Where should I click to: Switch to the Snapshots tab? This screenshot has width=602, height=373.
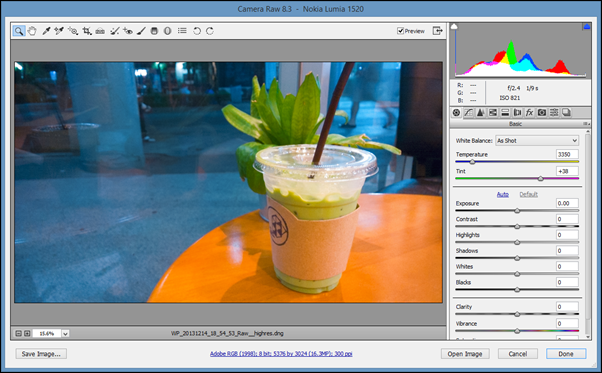(566, 112)
